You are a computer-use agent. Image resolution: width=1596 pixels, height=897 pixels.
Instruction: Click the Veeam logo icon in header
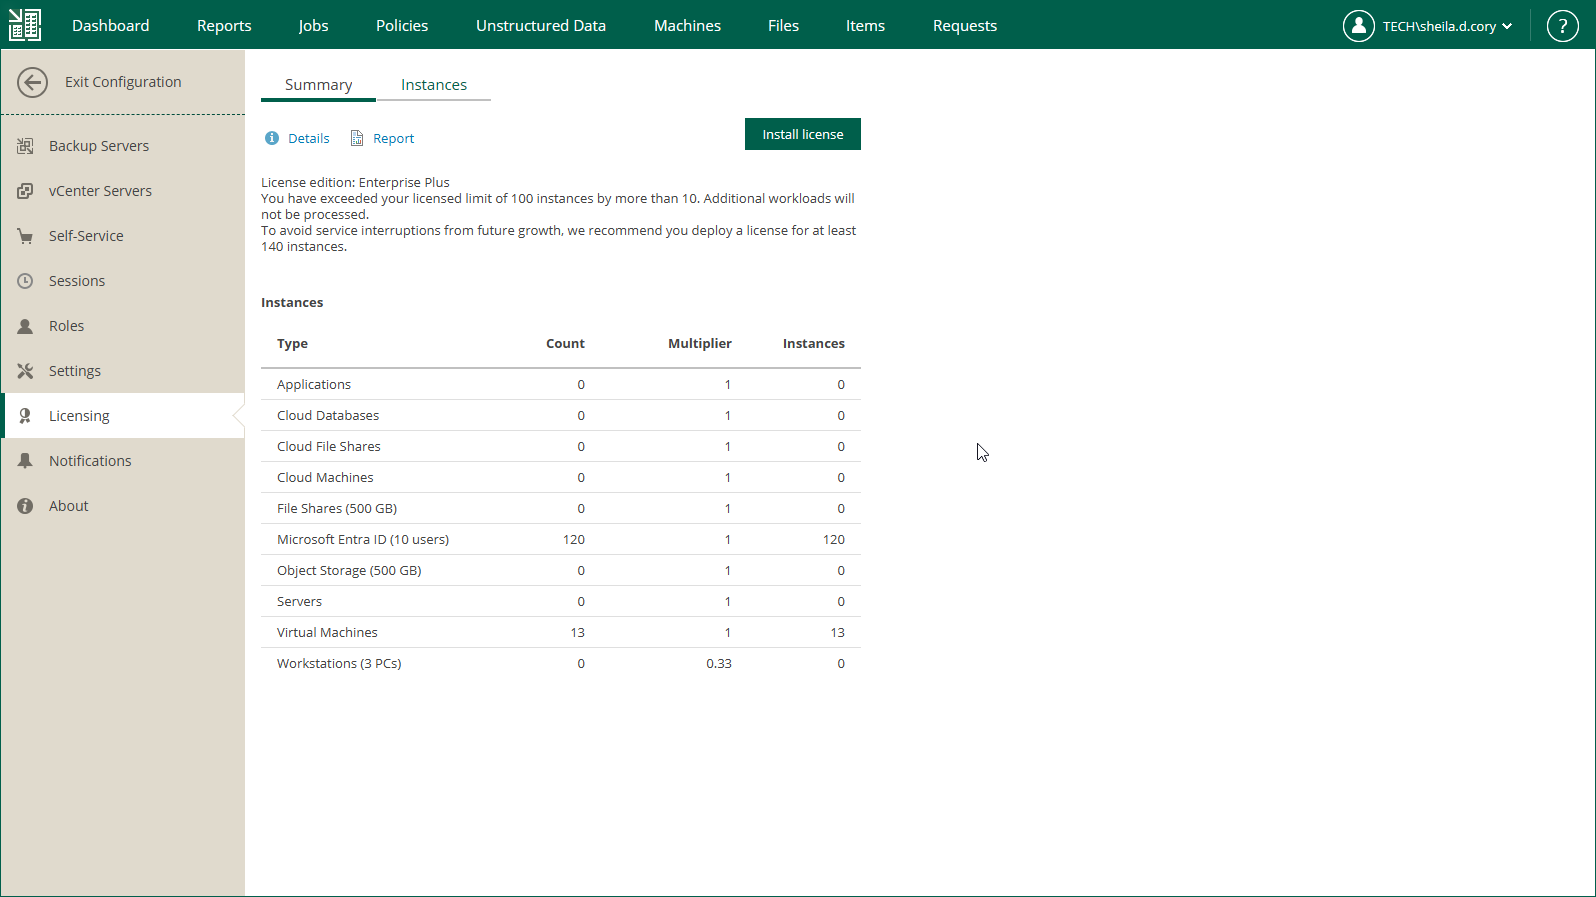point(25,25)
